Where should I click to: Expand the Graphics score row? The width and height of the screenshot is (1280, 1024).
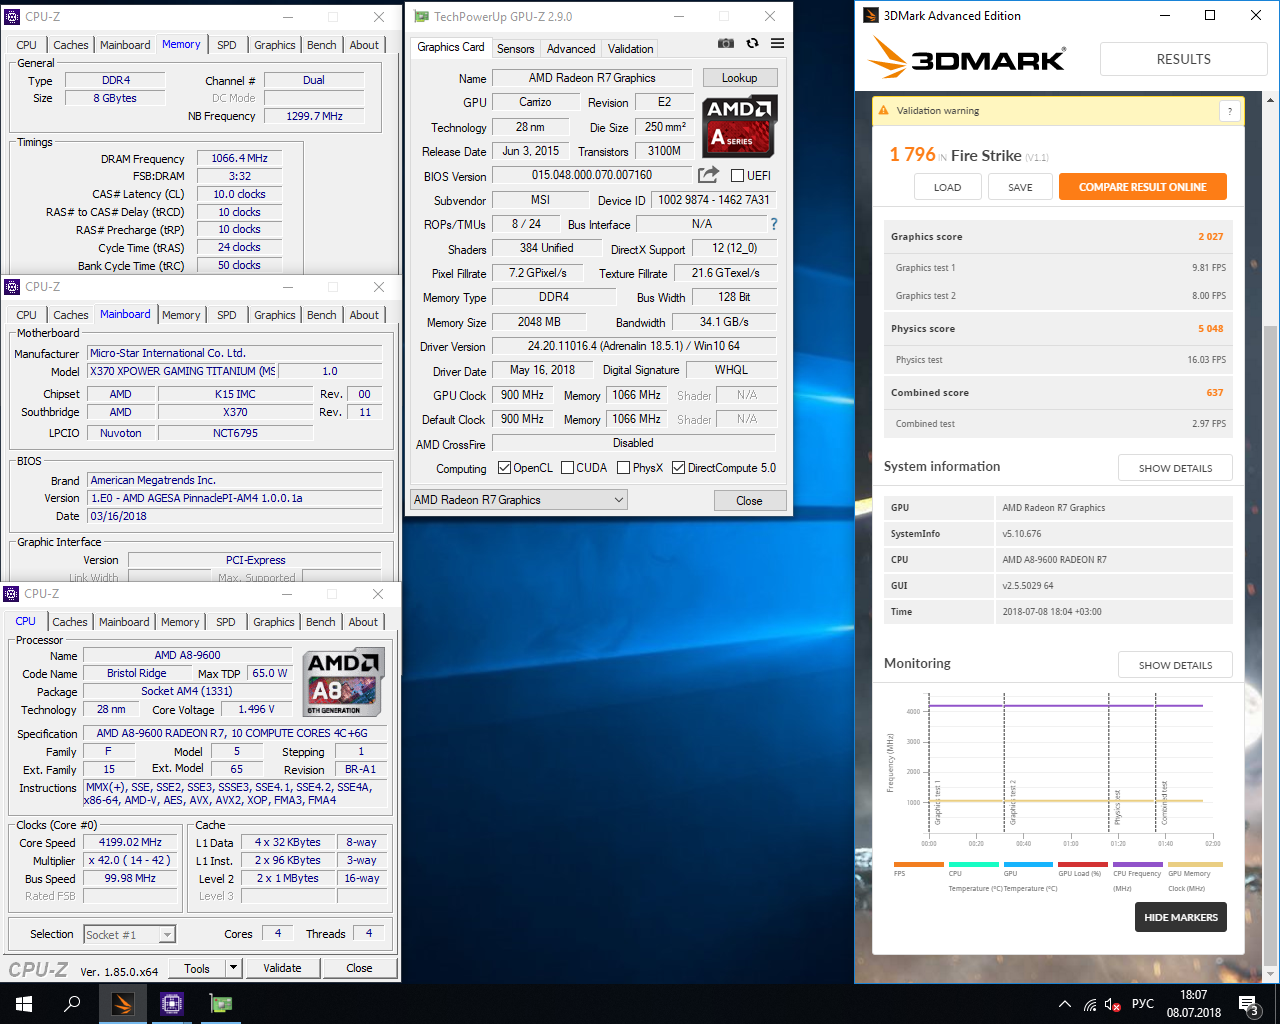(x=1058, y=237)
